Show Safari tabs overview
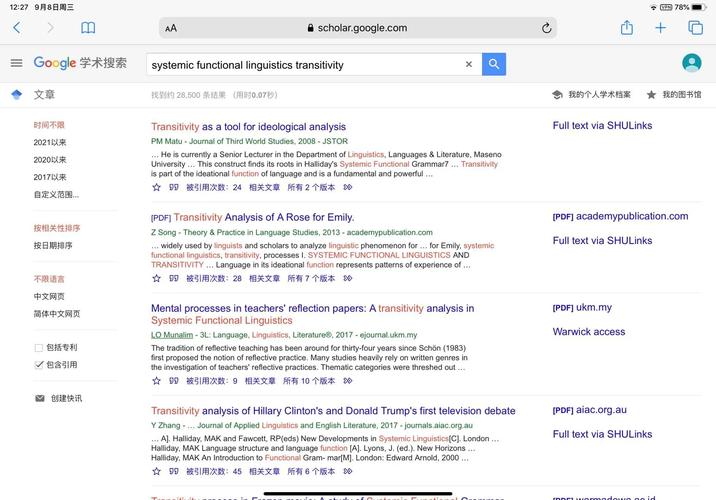Image resolution: width=716 pixels, height=500 pixels. tap(695, 28)
